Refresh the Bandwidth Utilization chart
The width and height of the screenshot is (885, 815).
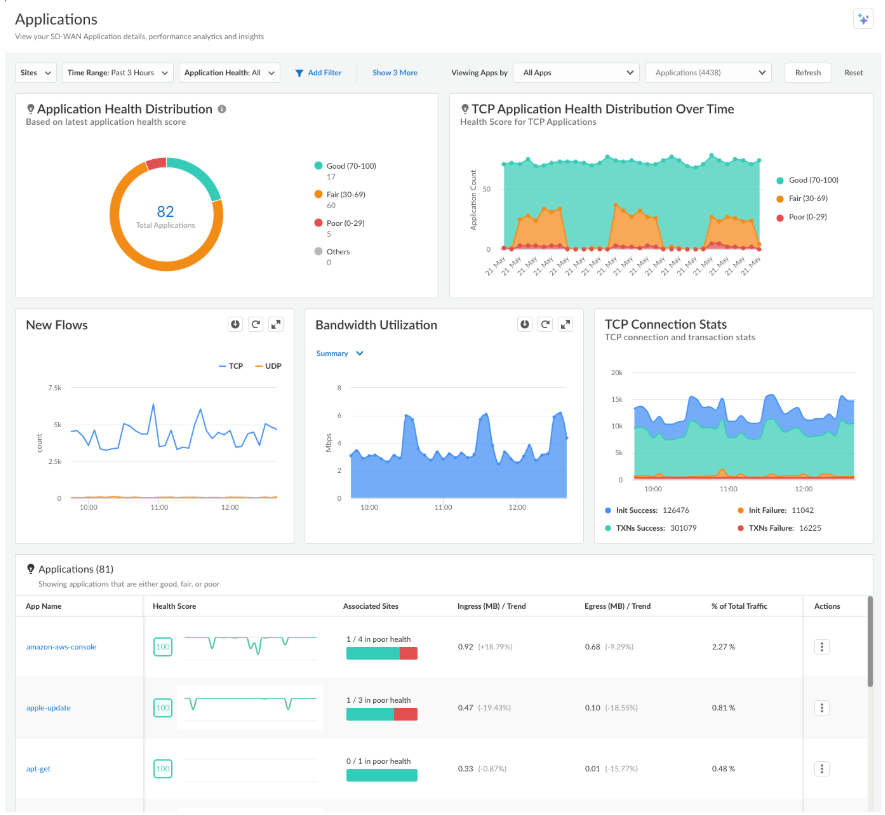point(545,325)
